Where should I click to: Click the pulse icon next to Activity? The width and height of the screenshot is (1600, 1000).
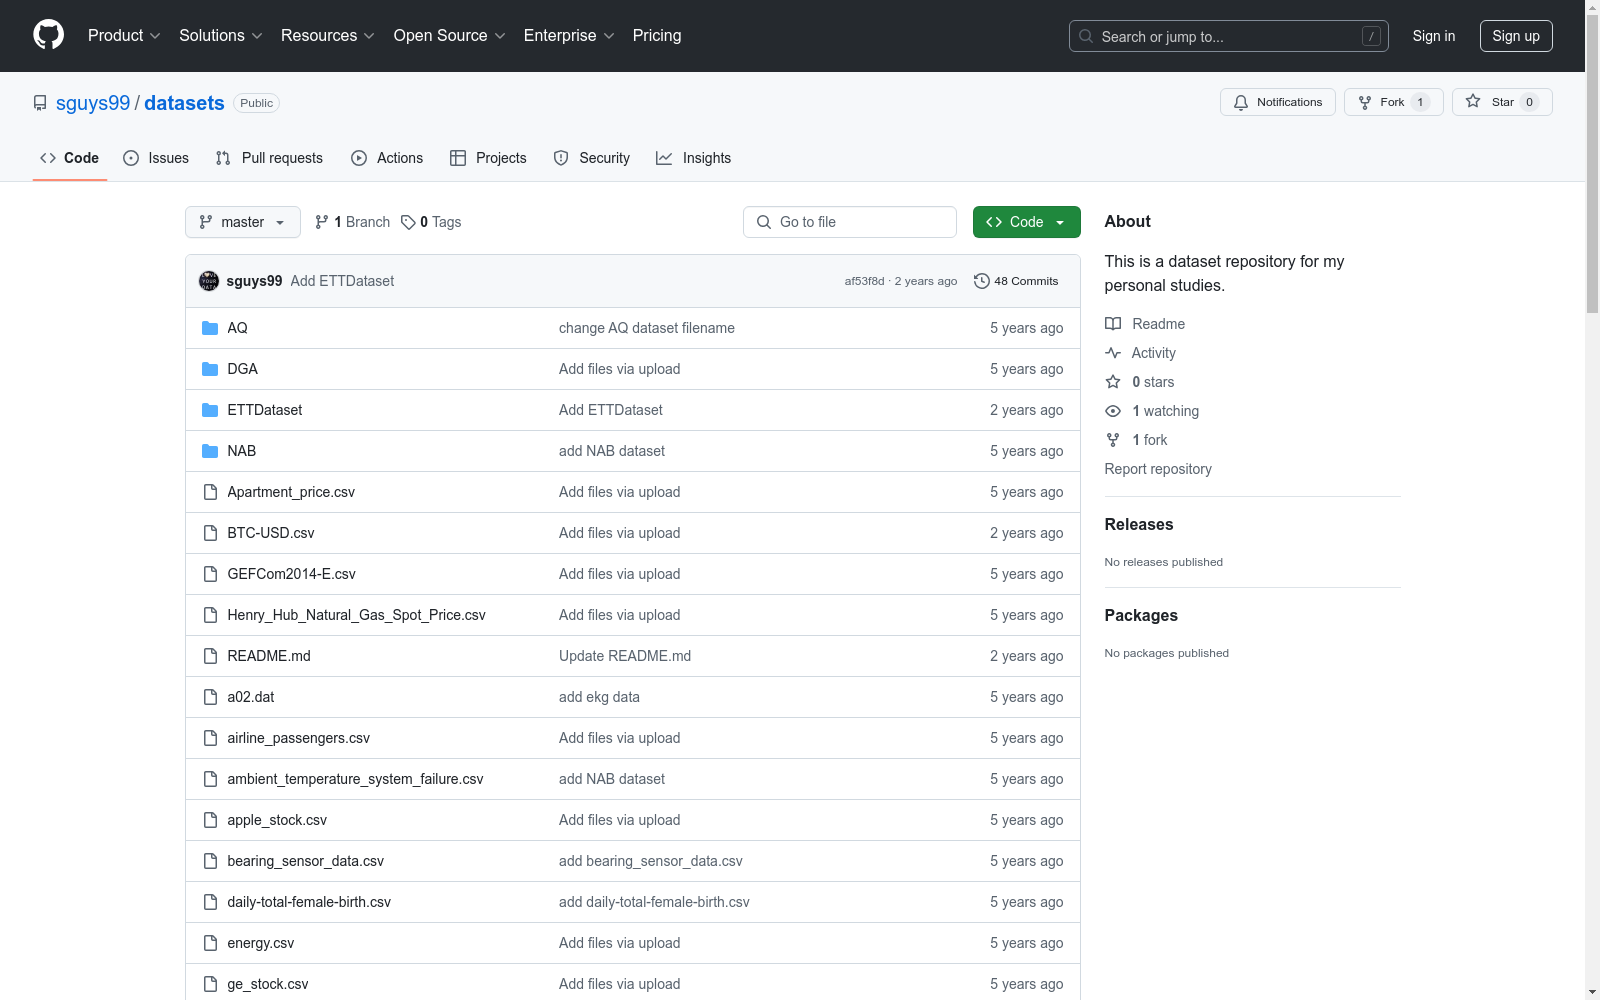[1113, 353]
